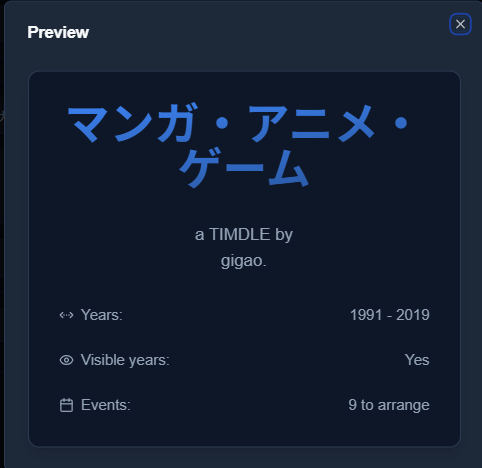
Task: Click the calendar icon beside Events
Action: 66,405
